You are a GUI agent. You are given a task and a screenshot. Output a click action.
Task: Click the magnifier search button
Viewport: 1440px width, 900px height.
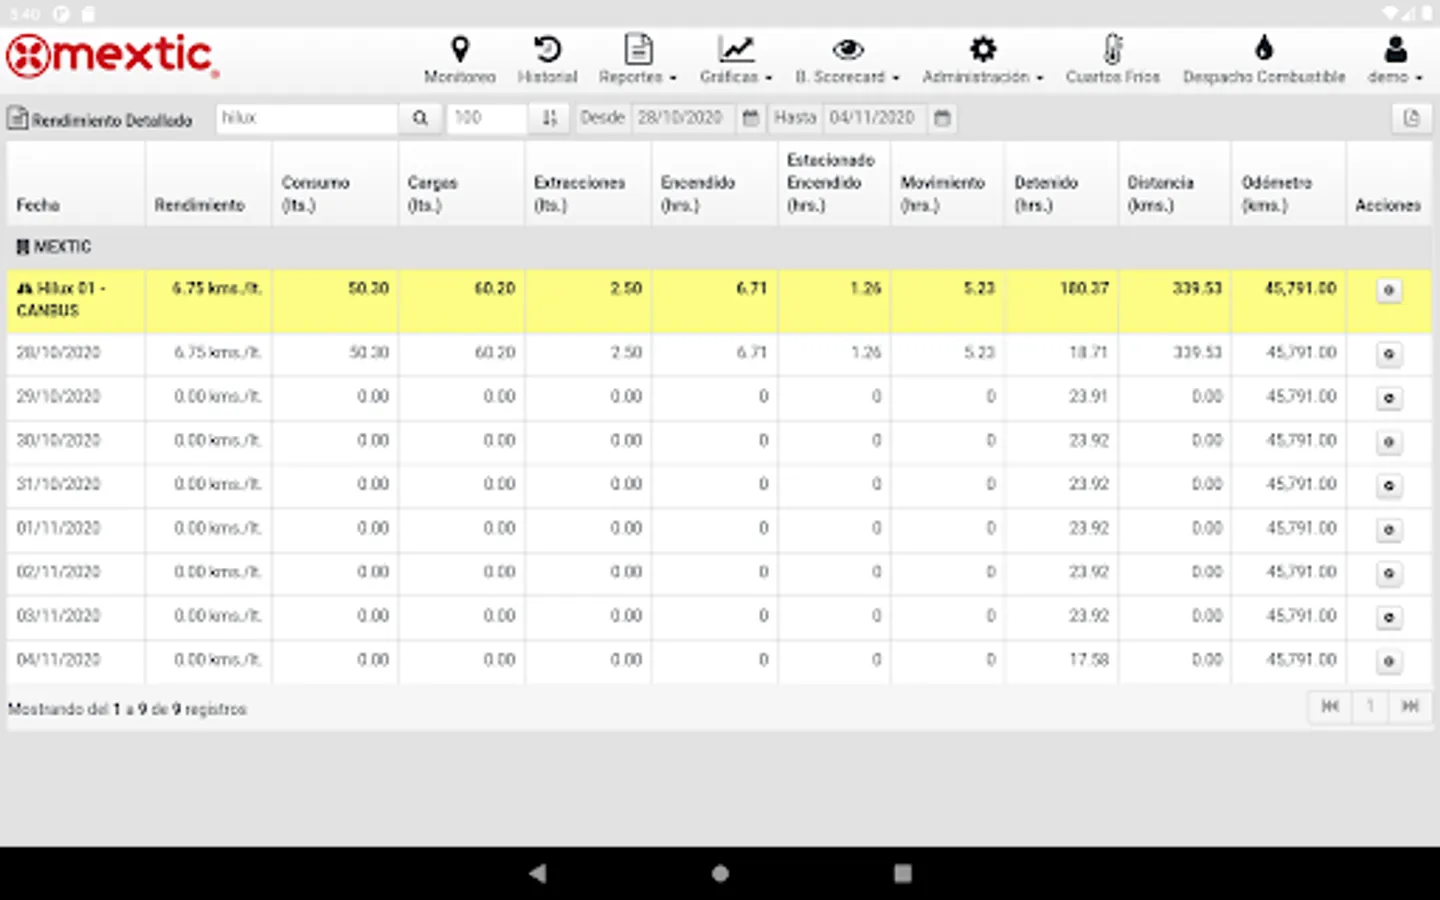click(420, 118)
